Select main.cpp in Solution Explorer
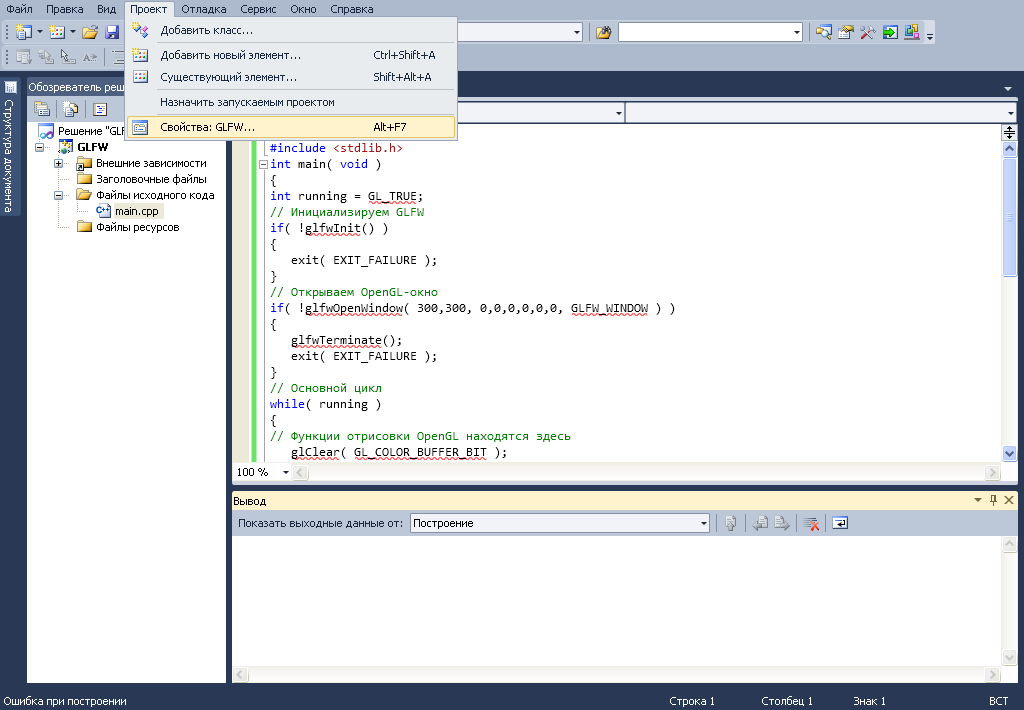Image resolution: width=1024 pixels, height=710 pixels. [x=136, y=211]
